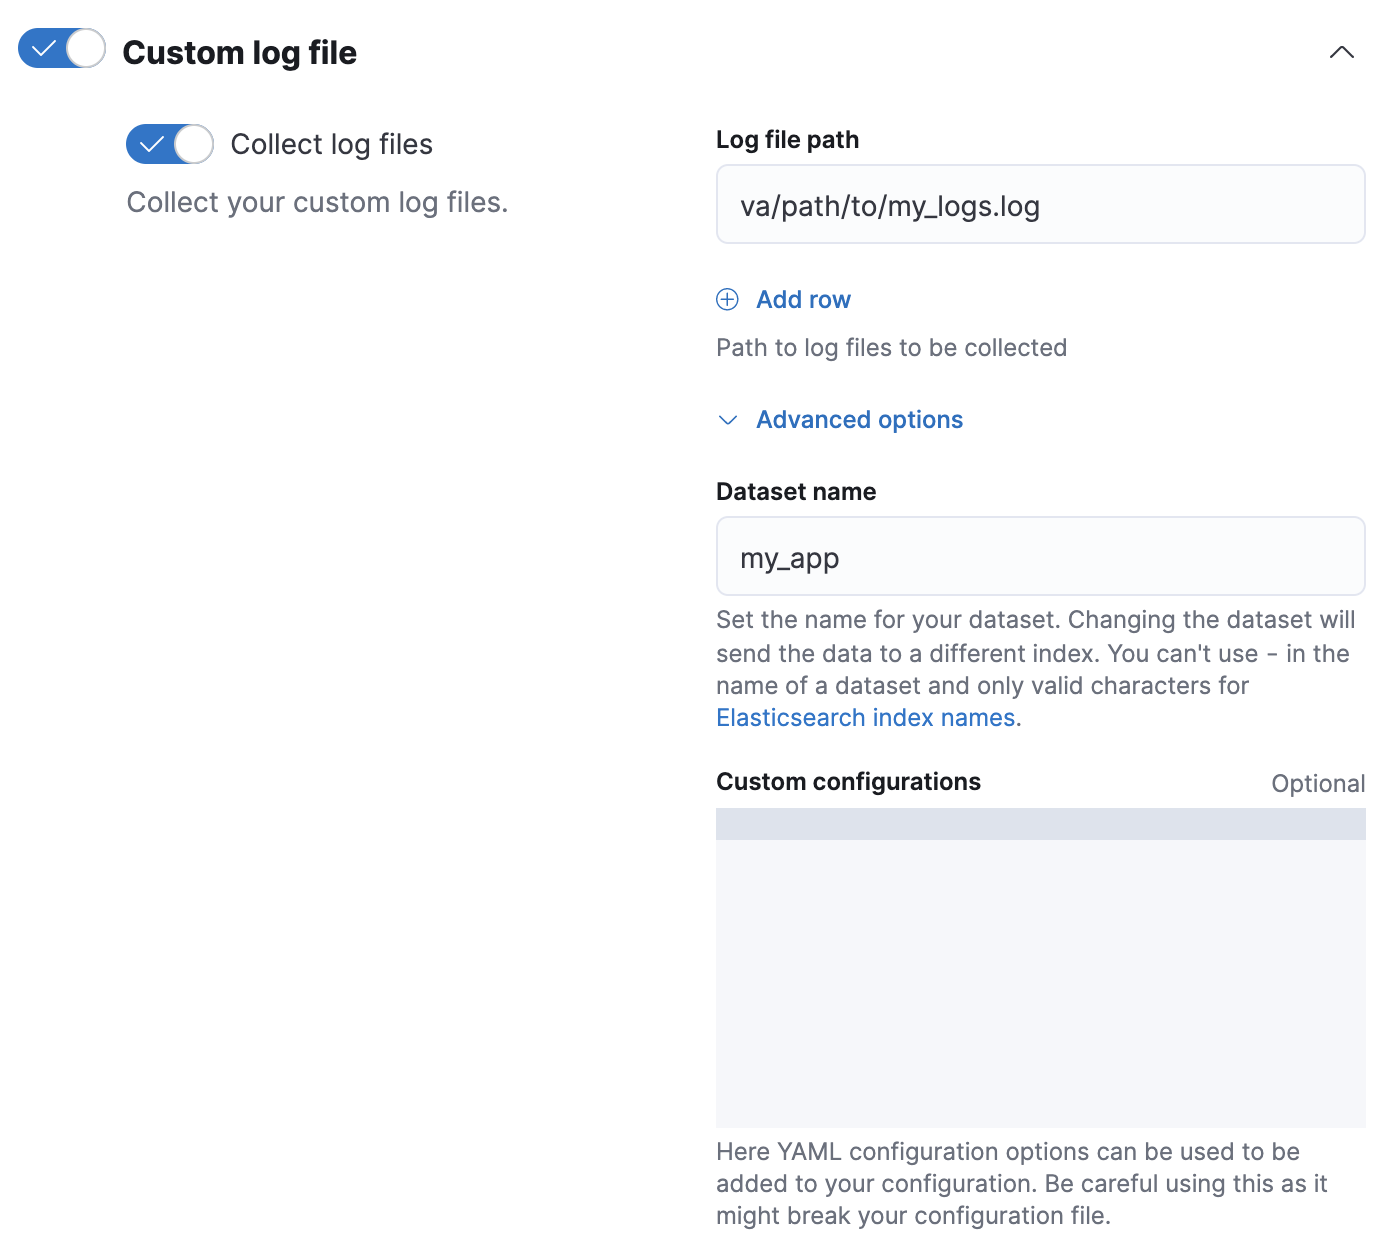Image resolution: width=1376 pixels, height=1260 pixels.
Task: Click inside the Dataset name field showing my_app
Action: [1040, 556]
